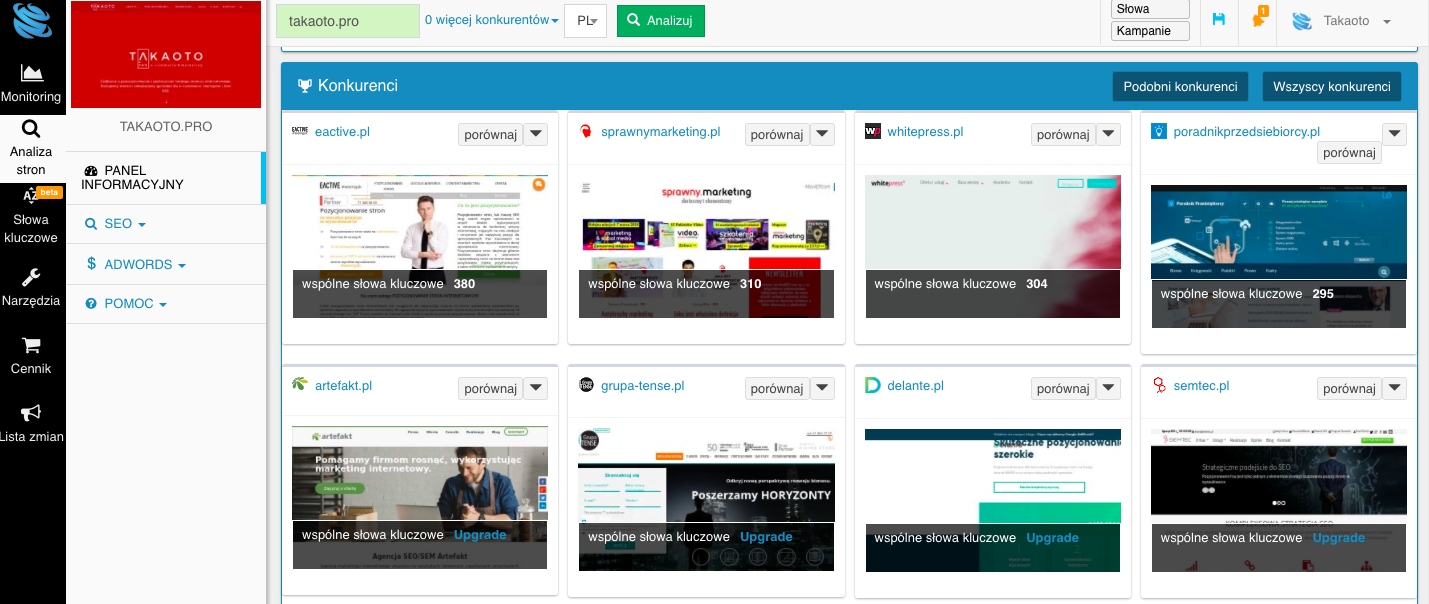
Task: Click Upgrade link on semtec.pl card
Action: [1339, 537]
